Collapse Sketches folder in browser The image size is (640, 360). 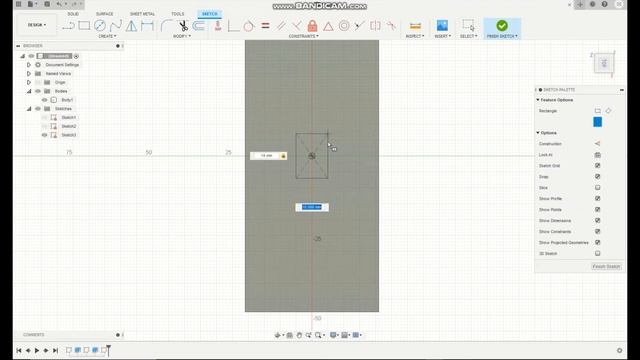point(29,109)
